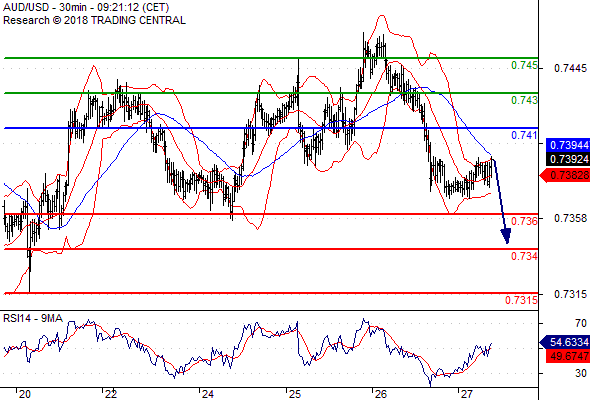Click the Trading Central research copyright text
590x400 pixels.
tap(94, 20)
